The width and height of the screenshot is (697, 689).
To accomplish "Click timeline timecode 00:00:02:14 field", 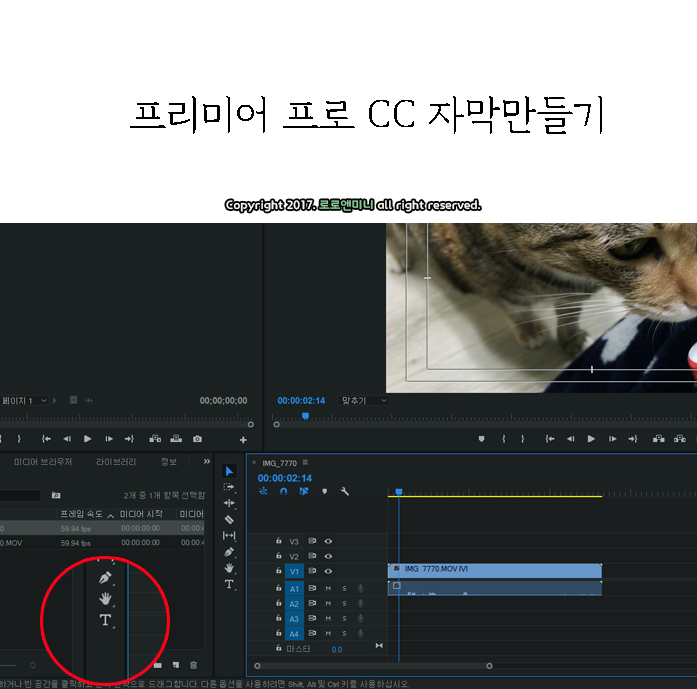I will pos(285,478).
